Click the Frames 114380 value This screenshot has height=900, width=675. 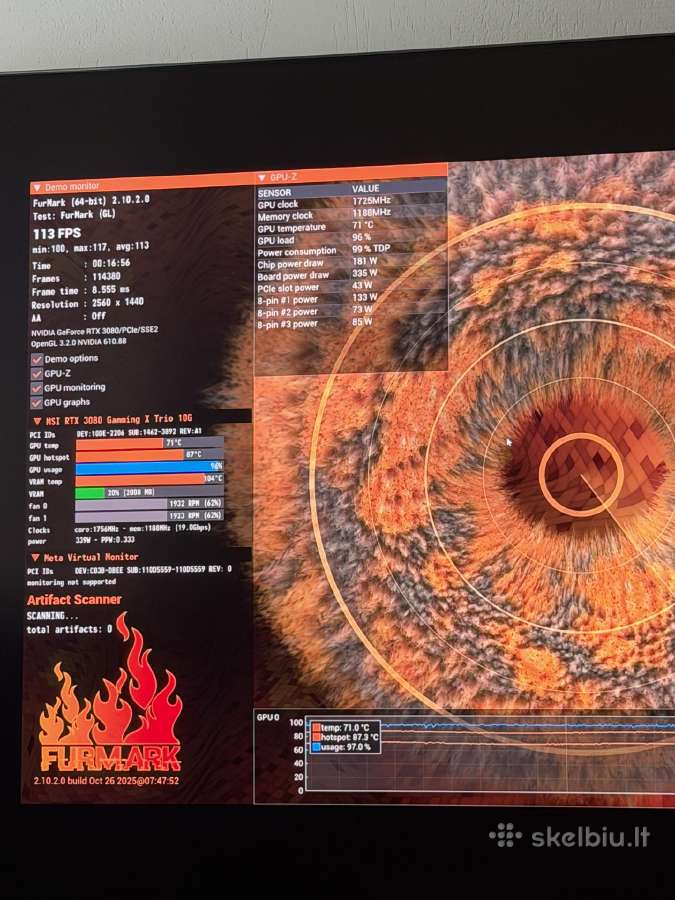106,277
